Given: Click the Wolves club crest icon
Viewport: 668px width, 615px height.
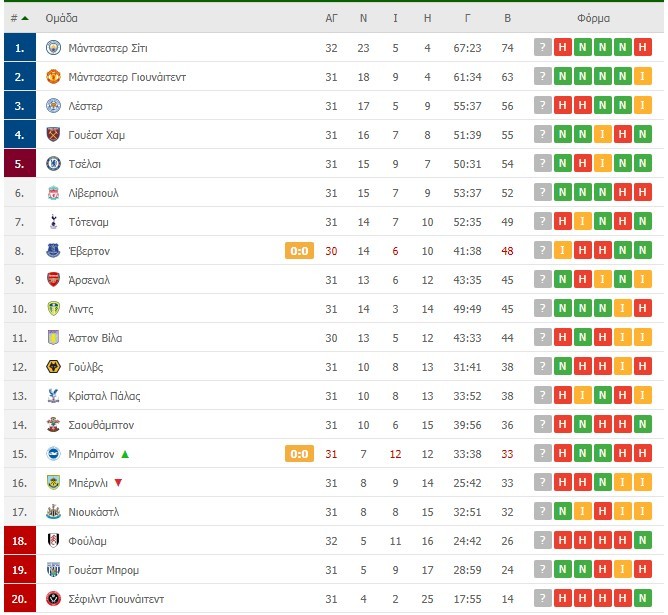Looking at the screenshot, I should (x=53, y=366).
